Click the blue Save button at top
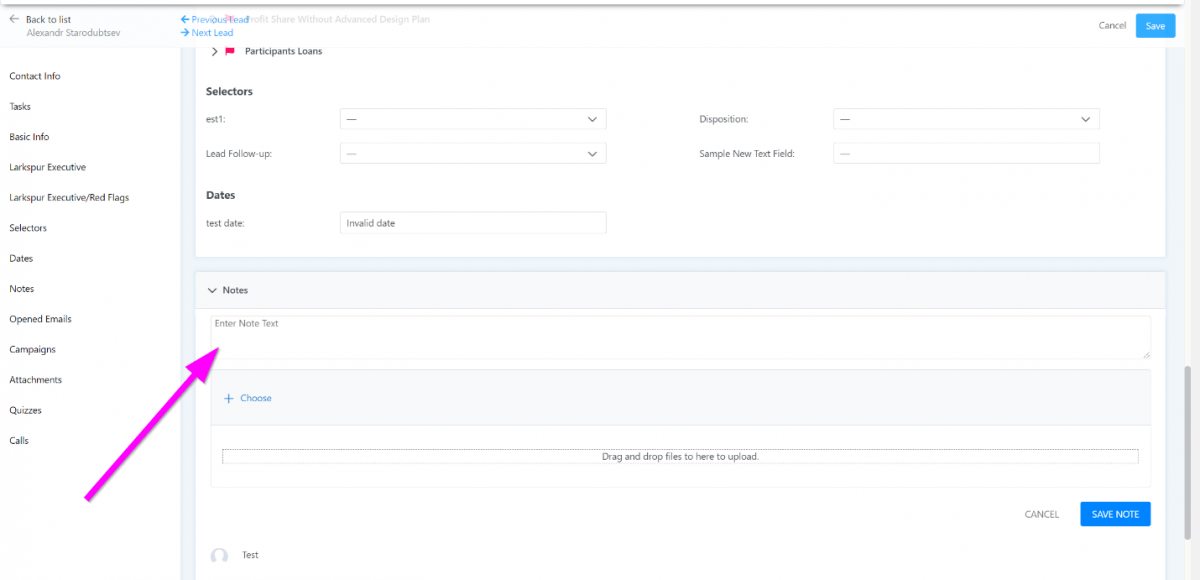 (x=1155, y=26)
